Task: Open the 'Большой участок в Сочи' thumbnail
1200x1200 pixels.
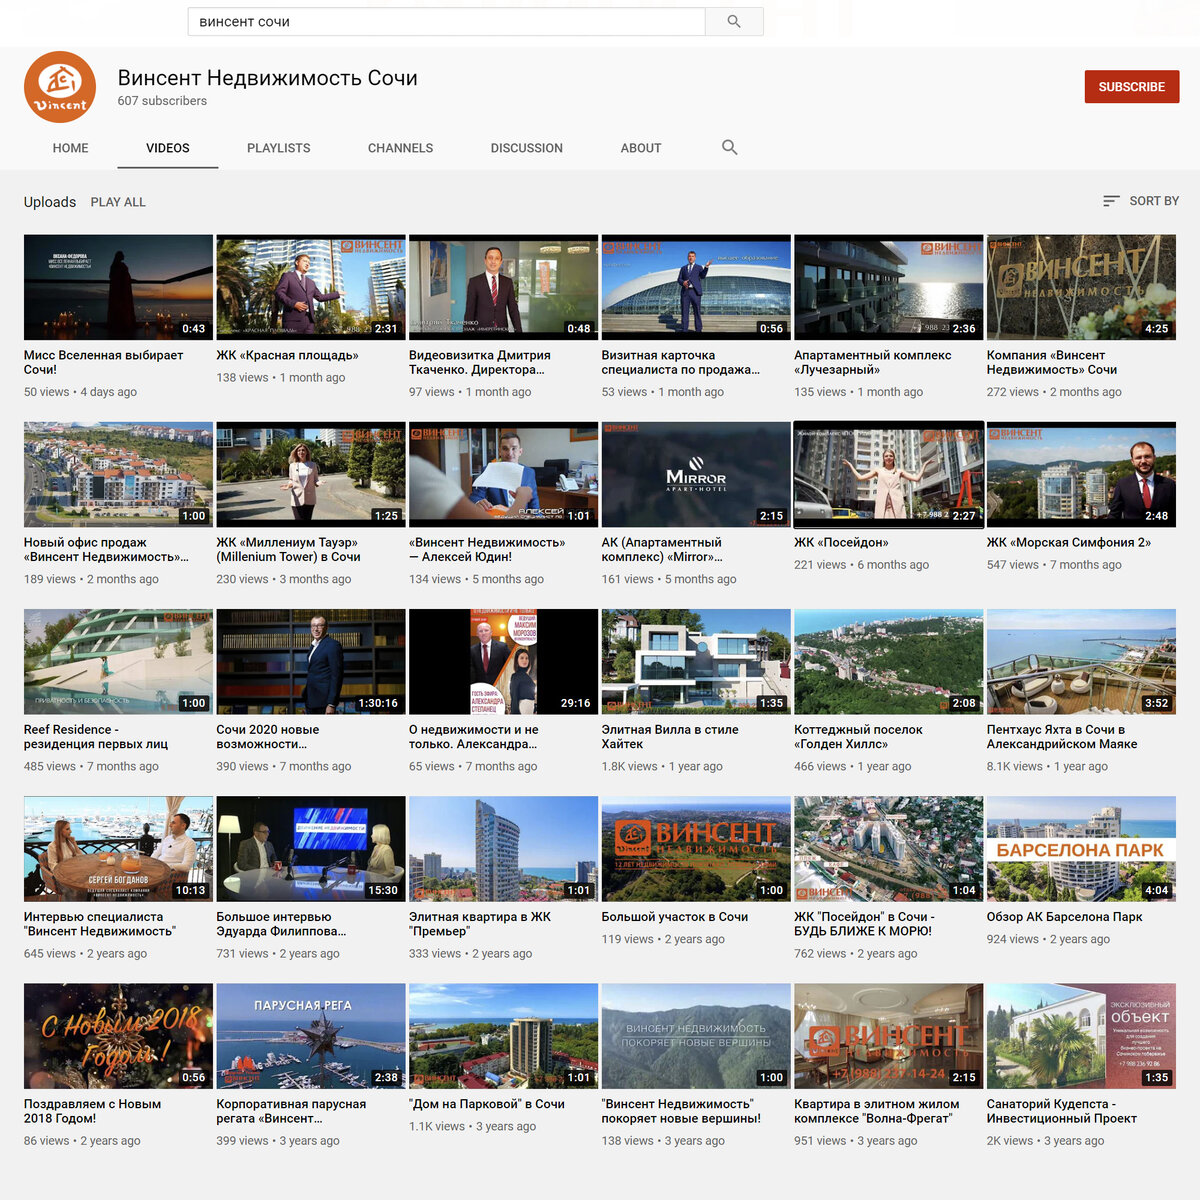Action: [696, 849]
